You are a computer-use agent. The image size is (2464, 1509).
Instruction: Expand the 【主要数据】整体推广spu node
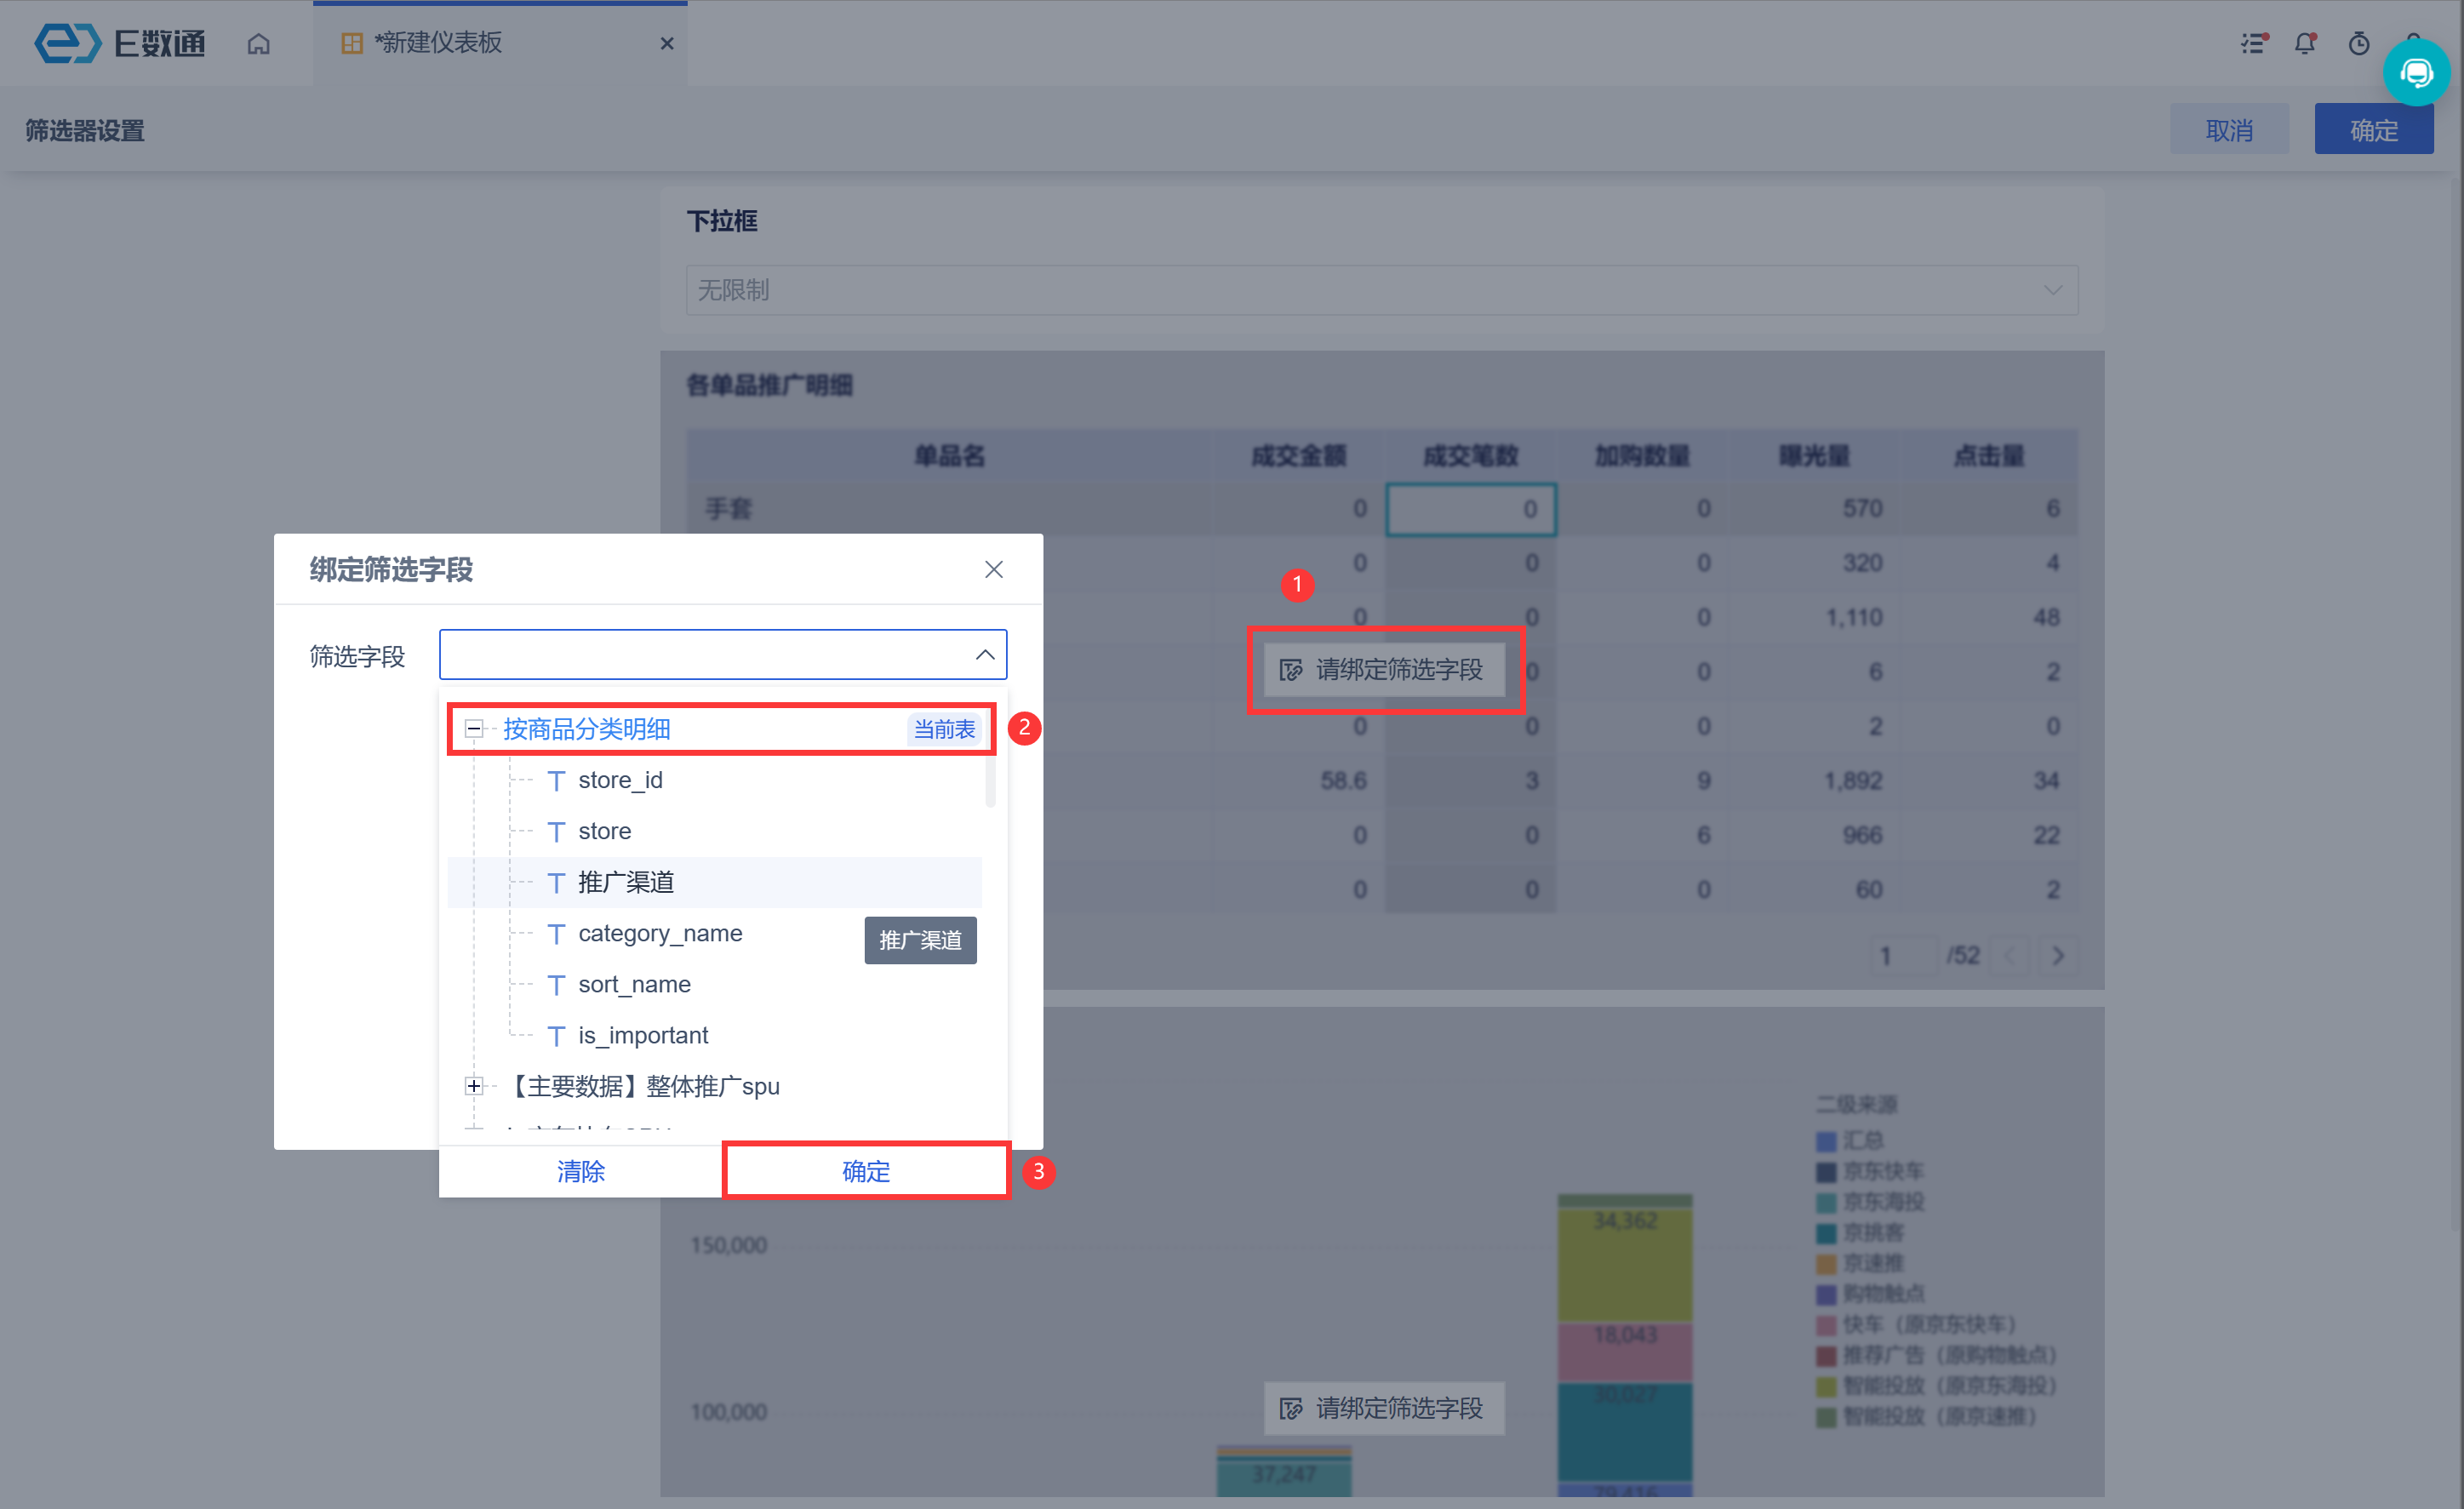[x=474, y=1086]
